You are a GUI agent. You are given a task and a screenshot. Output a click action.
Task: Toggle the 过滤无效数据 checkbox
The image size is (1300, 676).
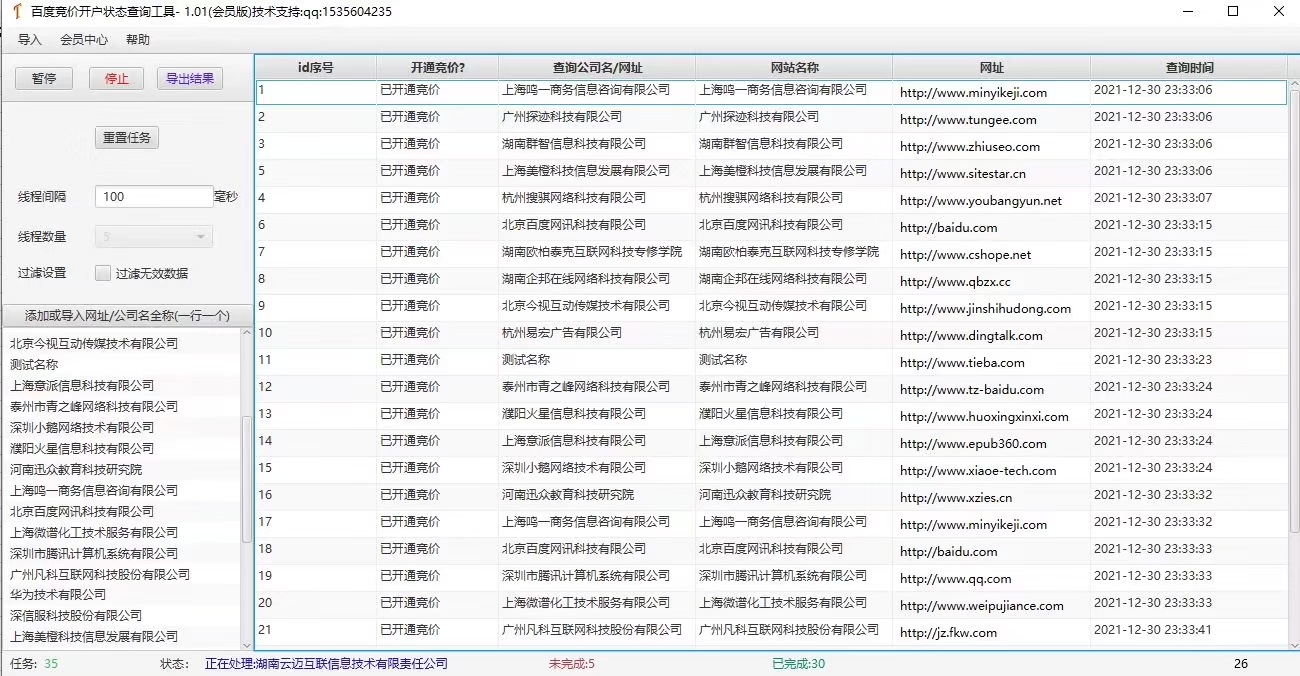click(103, 273)
